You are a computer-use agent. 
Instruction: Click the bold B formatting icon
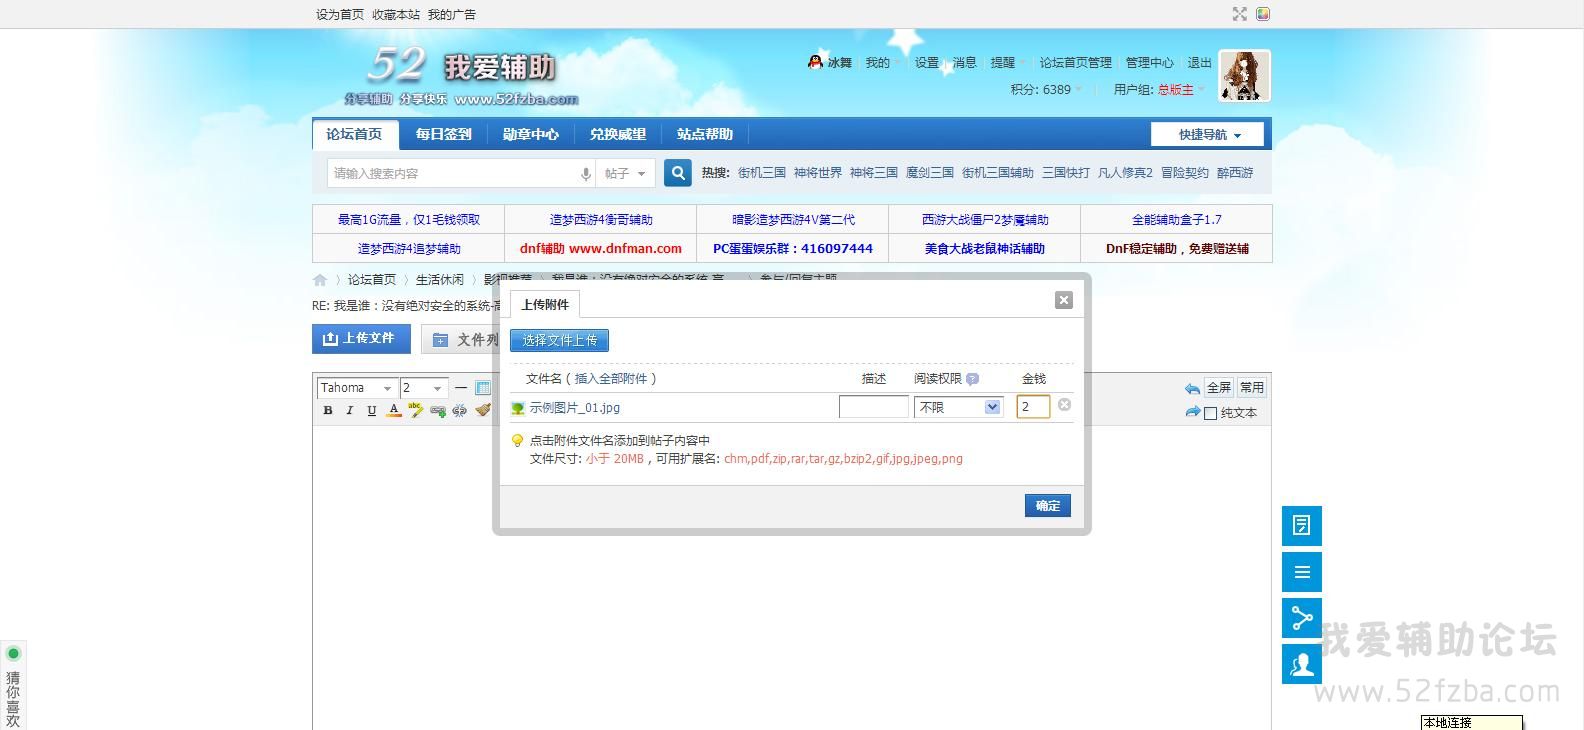pos(328,410)
